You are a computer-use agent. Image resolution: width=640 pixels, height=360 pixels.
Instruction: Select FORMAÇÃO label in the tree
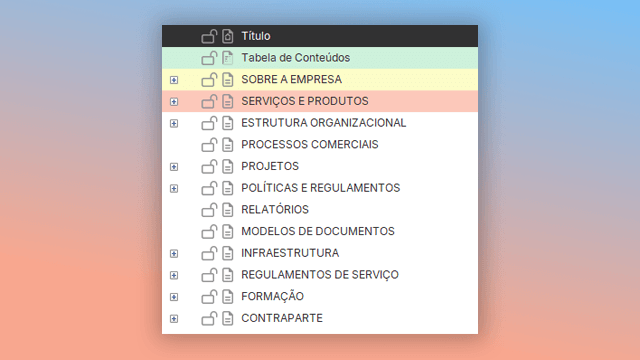[273, 296]
